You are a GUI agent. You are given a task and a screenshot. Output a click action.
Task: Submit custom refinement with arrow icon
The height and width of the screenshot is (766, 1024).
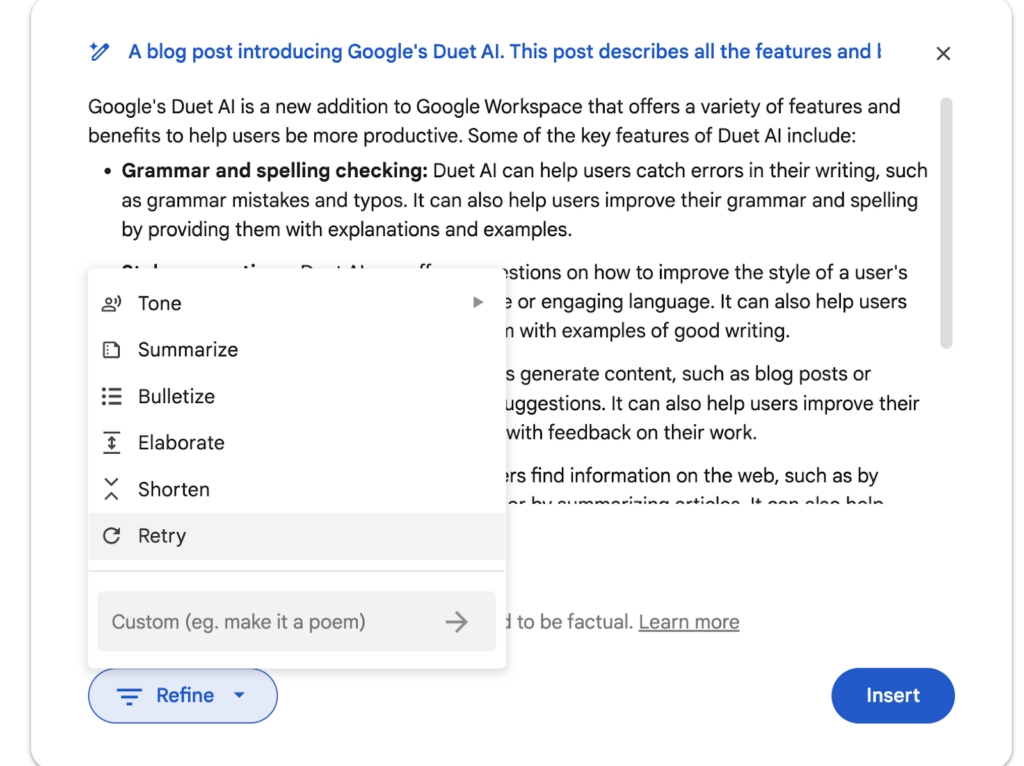tap(457, 622)
